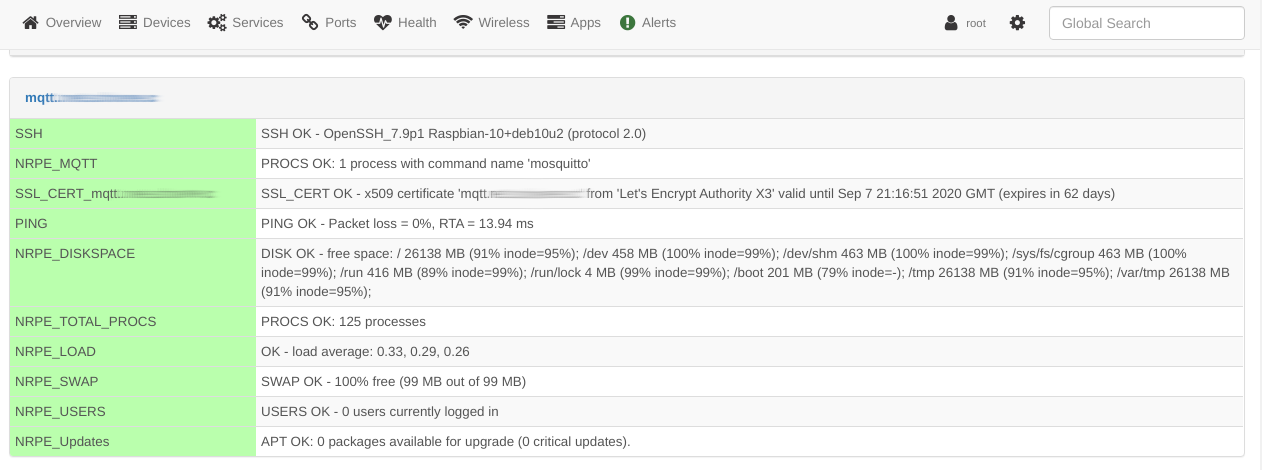Screen dimensions: 1262x470
Task: Open the mqtt device link
Action: [x=92, y=98]
